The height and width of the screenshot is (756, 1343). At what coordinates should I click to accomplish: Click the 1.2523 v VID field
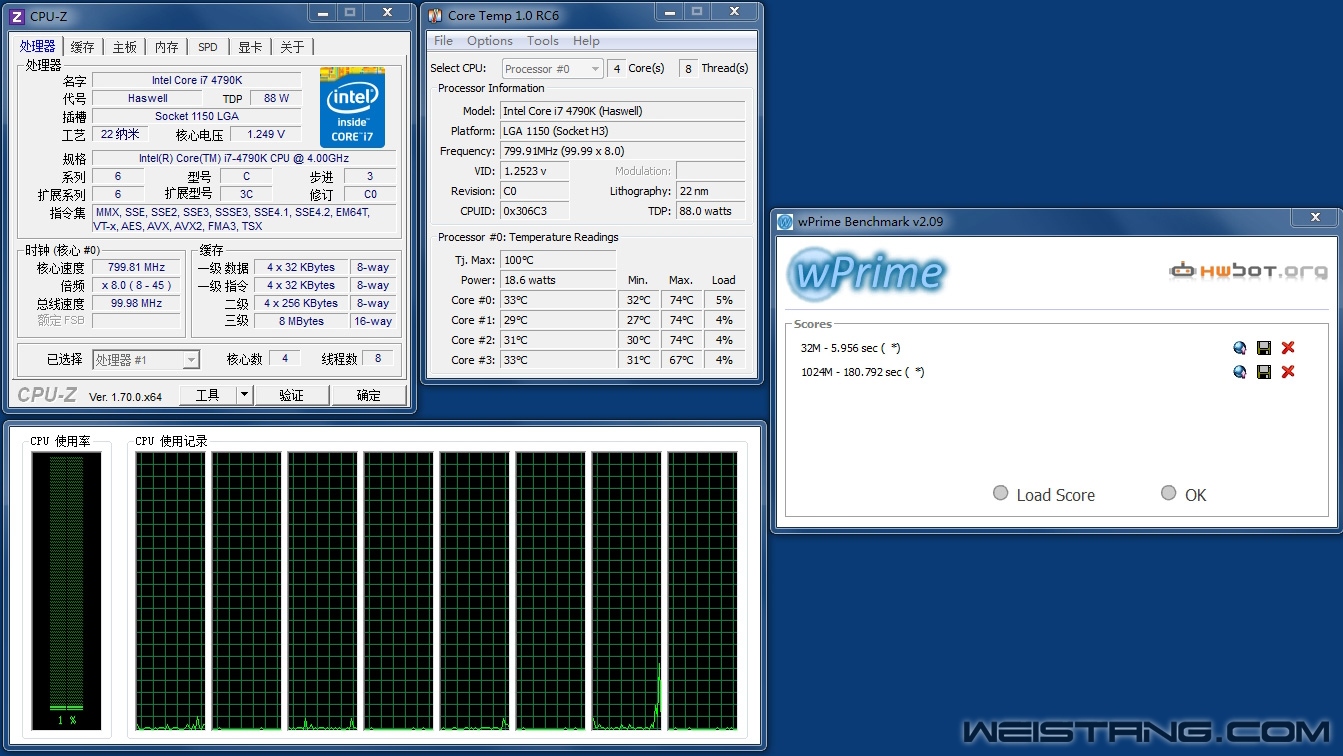point(534,171)
